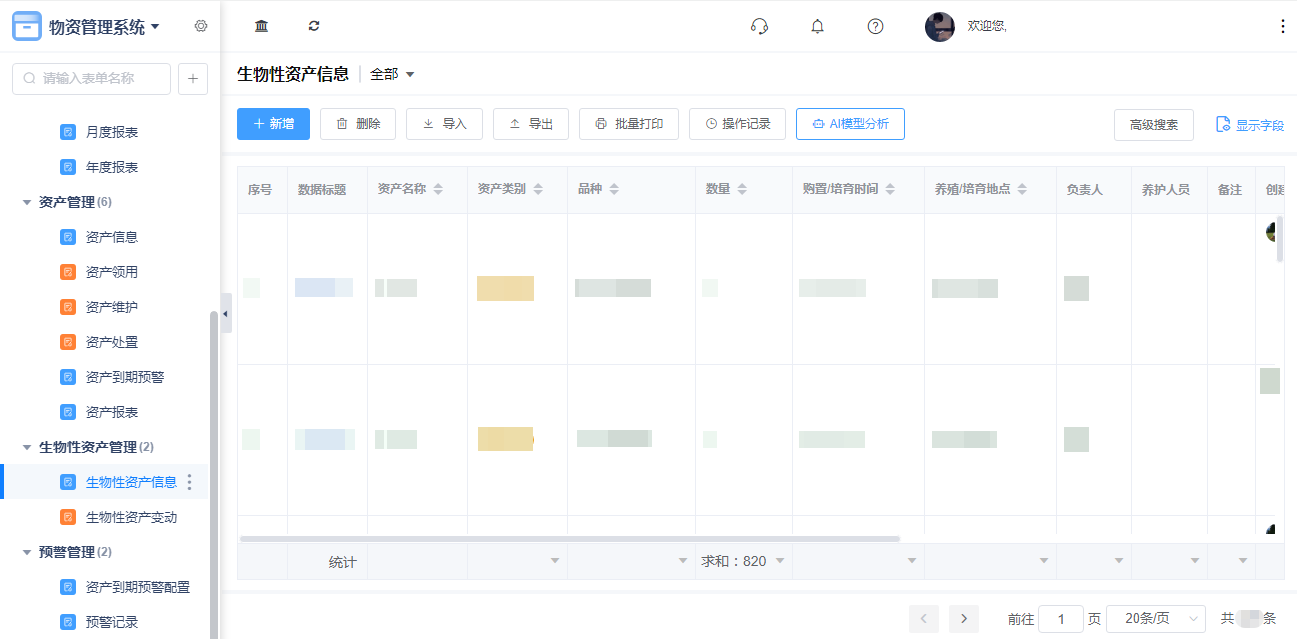This screenshot has height=639, width=1297.
Task: Click the refresh icon in top bar
Action: point(314,26)
